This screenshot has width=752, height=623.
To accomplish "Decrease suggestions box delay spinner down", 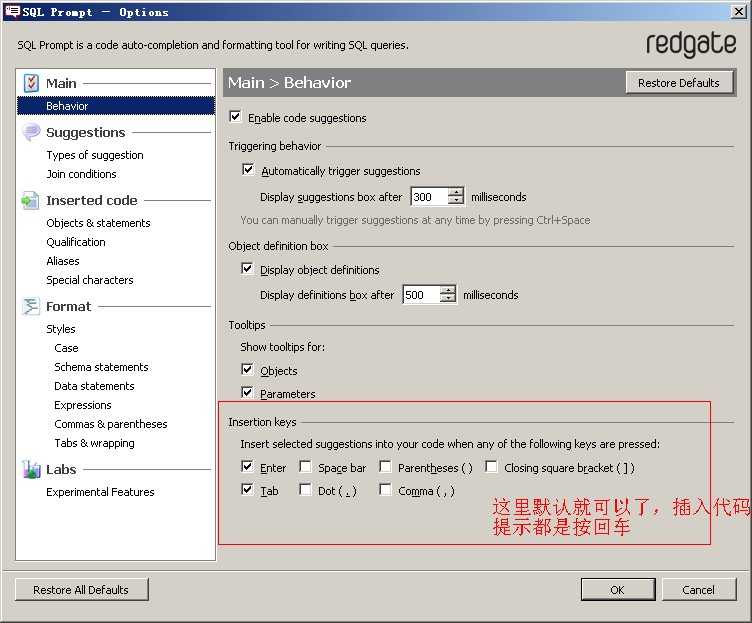I will (x=456, y=200).
